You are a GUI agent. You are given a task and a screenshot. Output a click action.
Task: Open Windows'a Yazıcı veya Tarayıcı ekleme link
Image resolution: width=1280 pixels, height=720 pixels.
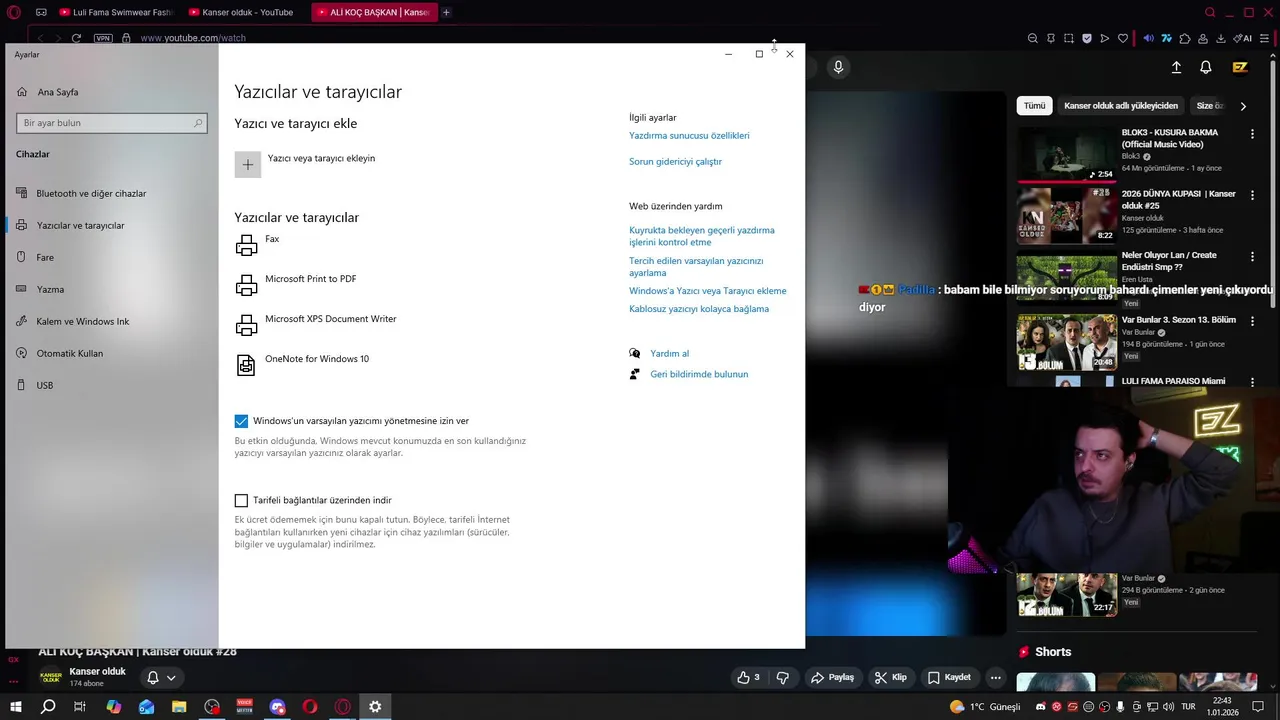pos(708,291)
